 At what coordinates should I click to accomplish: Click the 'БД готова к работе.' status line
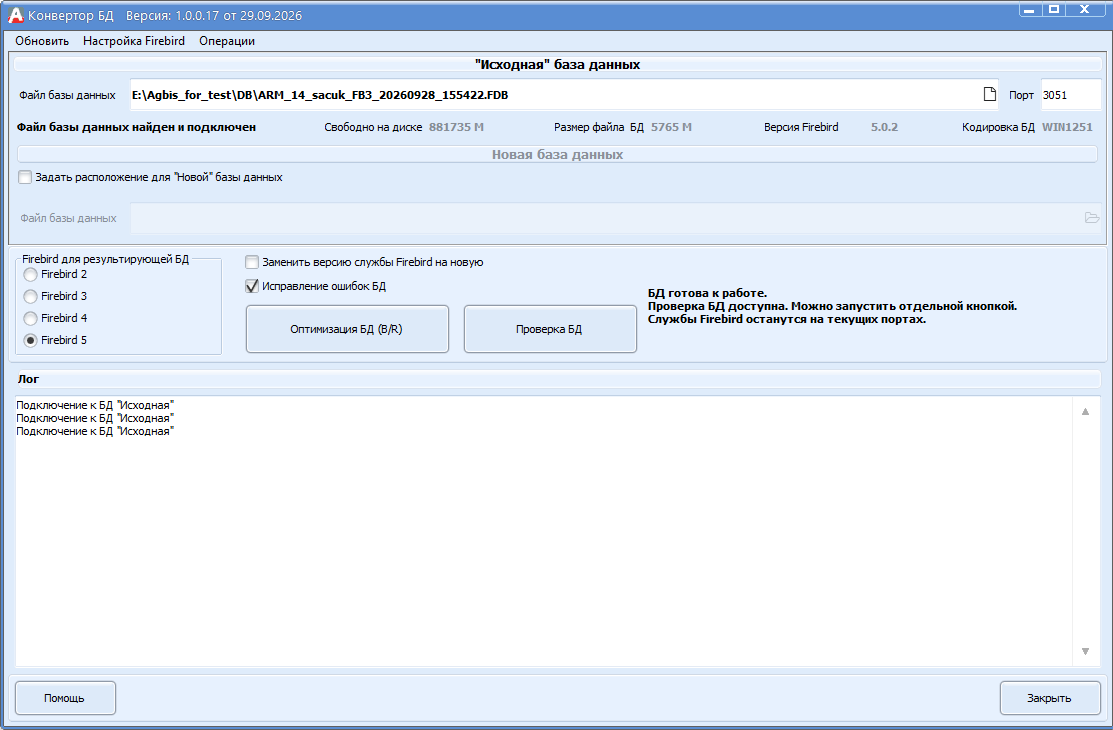pyautogui.click(x=707, y=293)
